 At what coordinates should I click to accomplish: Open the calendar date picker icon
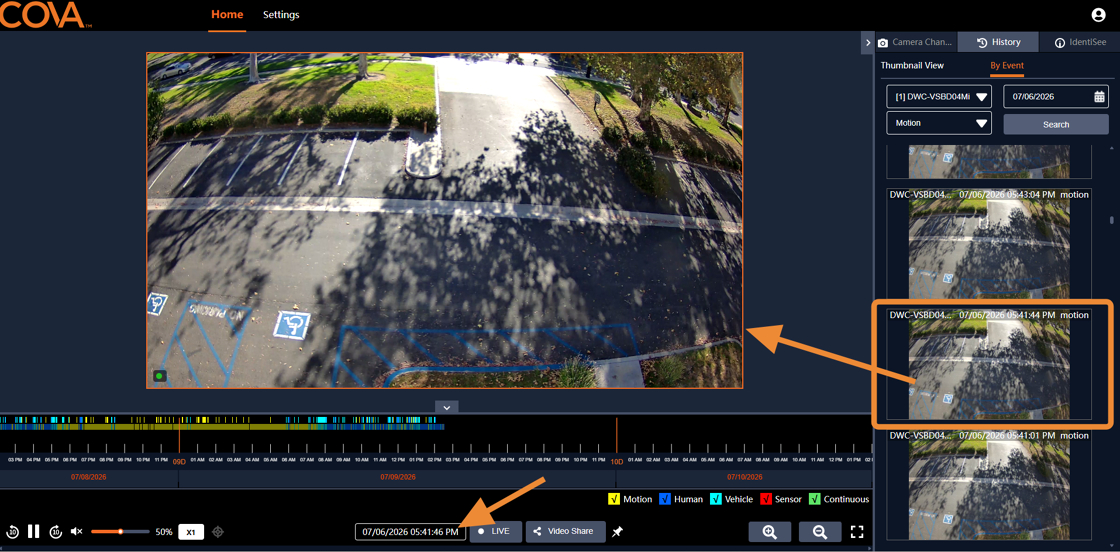1099,96
